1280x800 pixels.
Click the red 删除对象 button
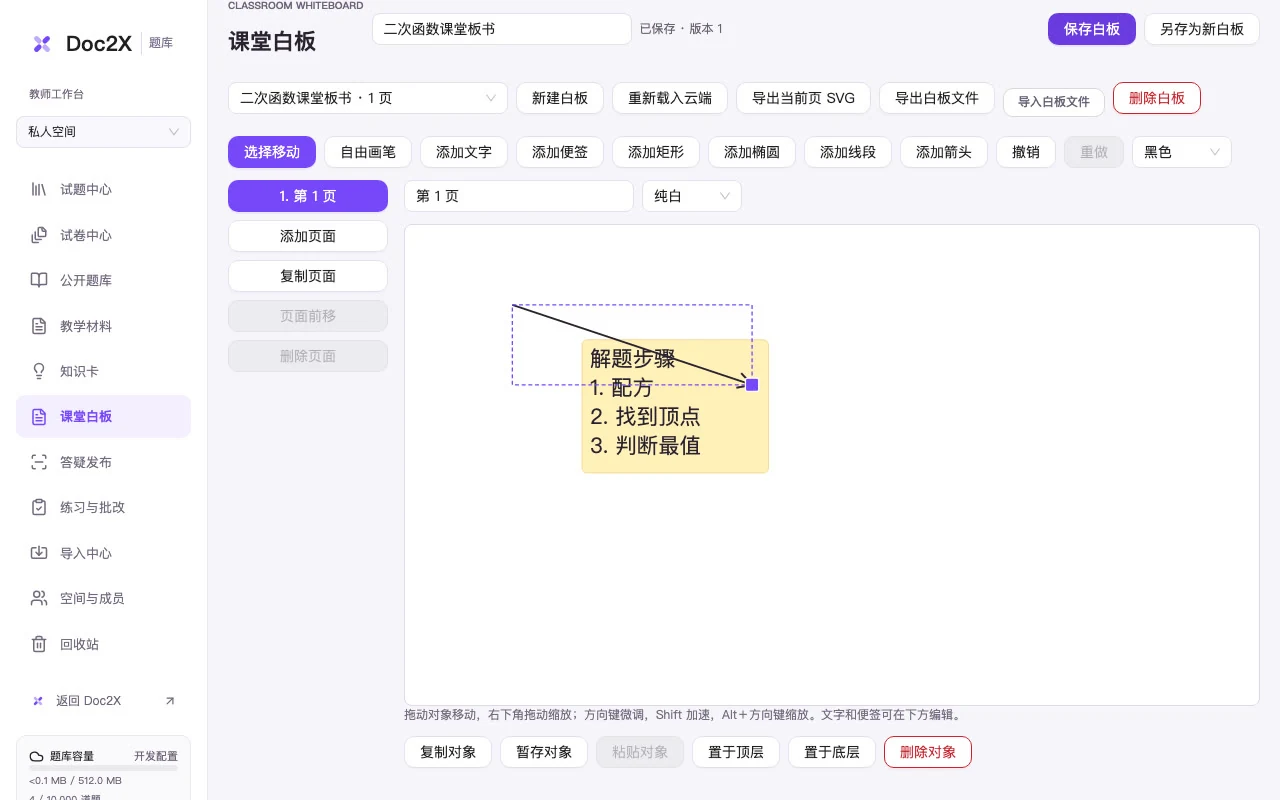coord(928,752)
